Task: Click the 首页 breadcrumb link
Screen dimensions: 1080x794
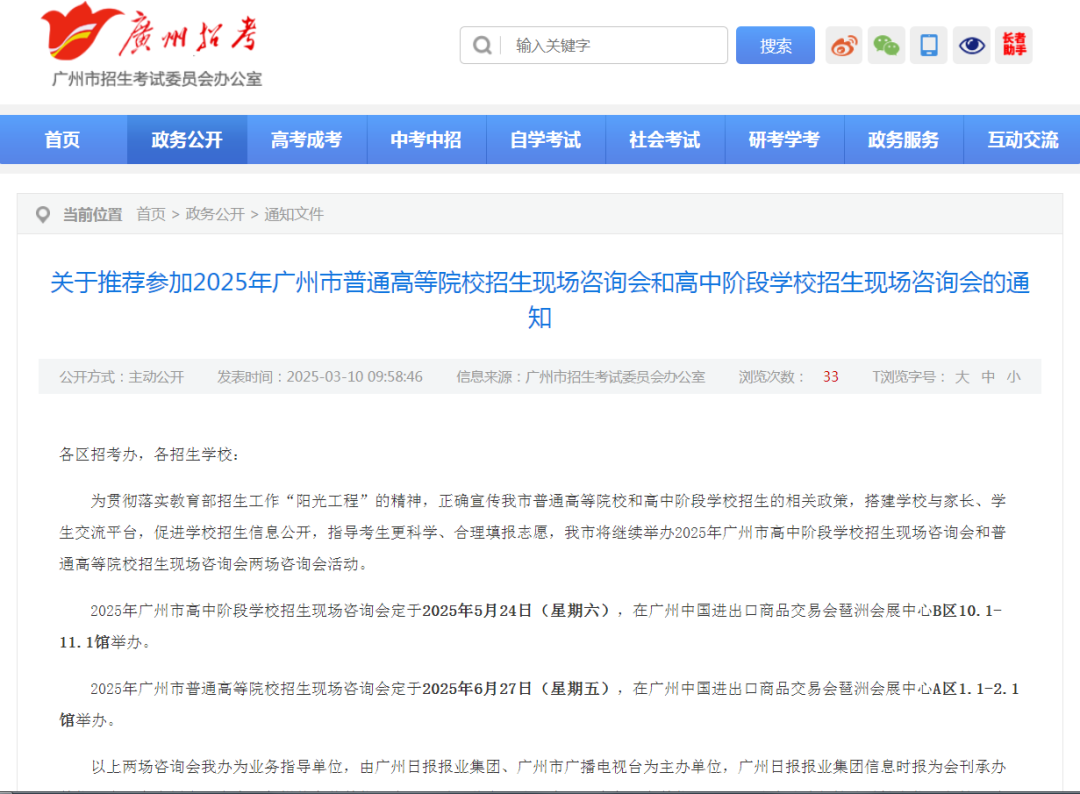Action: 151,214
